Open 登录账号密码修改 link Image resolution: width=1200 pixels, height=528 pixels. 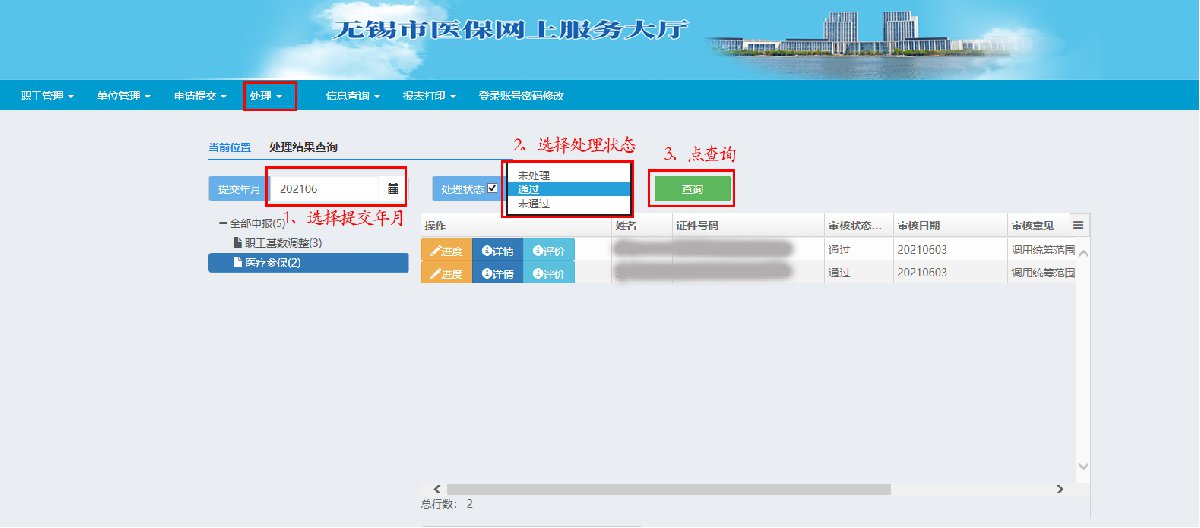click(x=521, y=96)
